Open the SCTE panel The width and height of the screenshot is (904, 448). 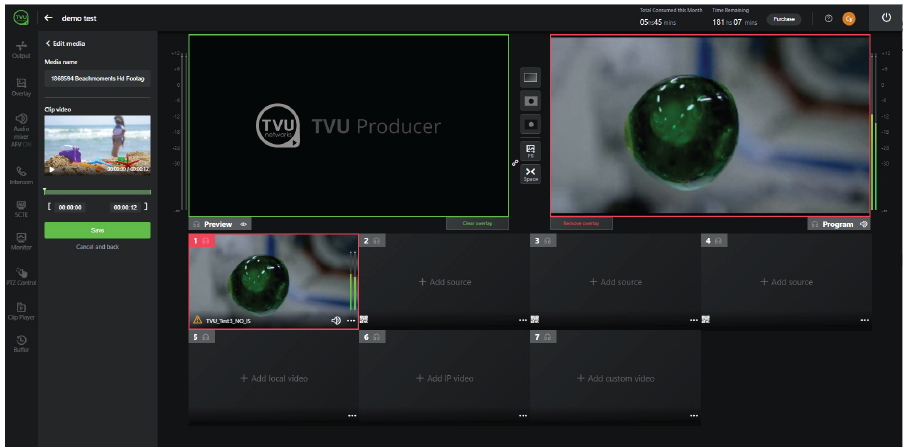(21, 208)
